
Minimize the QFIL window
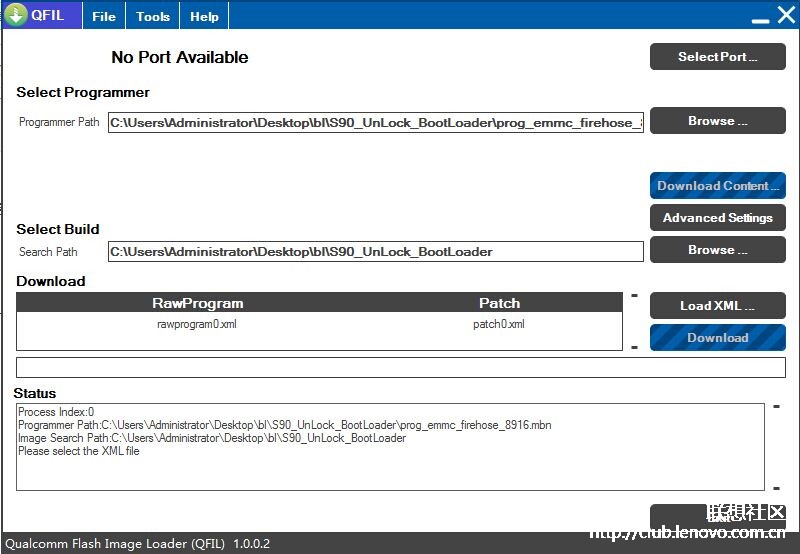pyautogui.click(x=760, y=20)
